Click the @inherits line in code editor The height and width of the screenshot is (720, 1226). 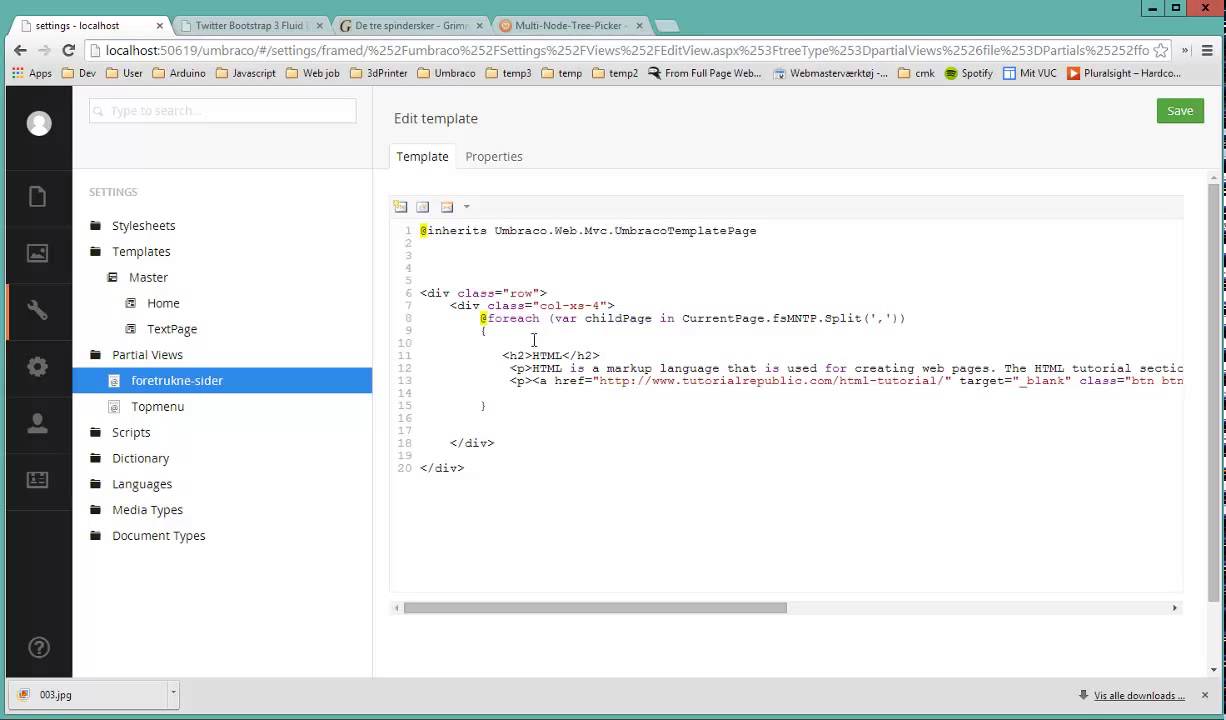point(588,231)
